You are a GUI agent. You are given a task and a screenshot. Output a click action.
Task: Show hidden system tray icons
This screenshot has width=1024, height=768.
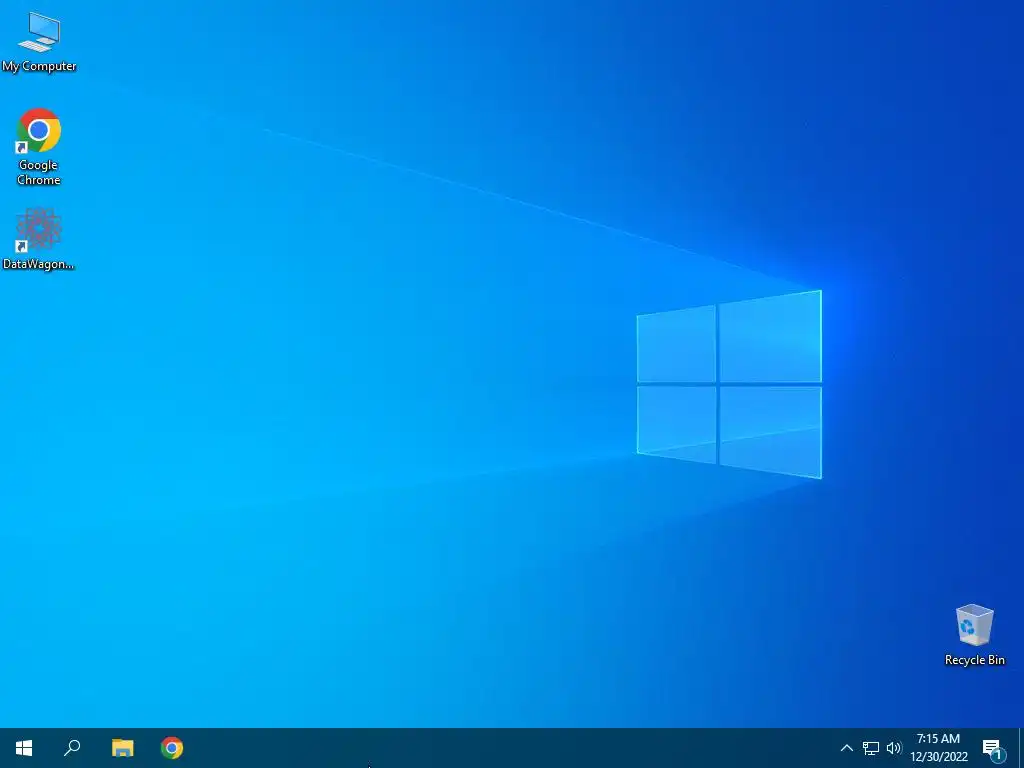pos(846,748)
